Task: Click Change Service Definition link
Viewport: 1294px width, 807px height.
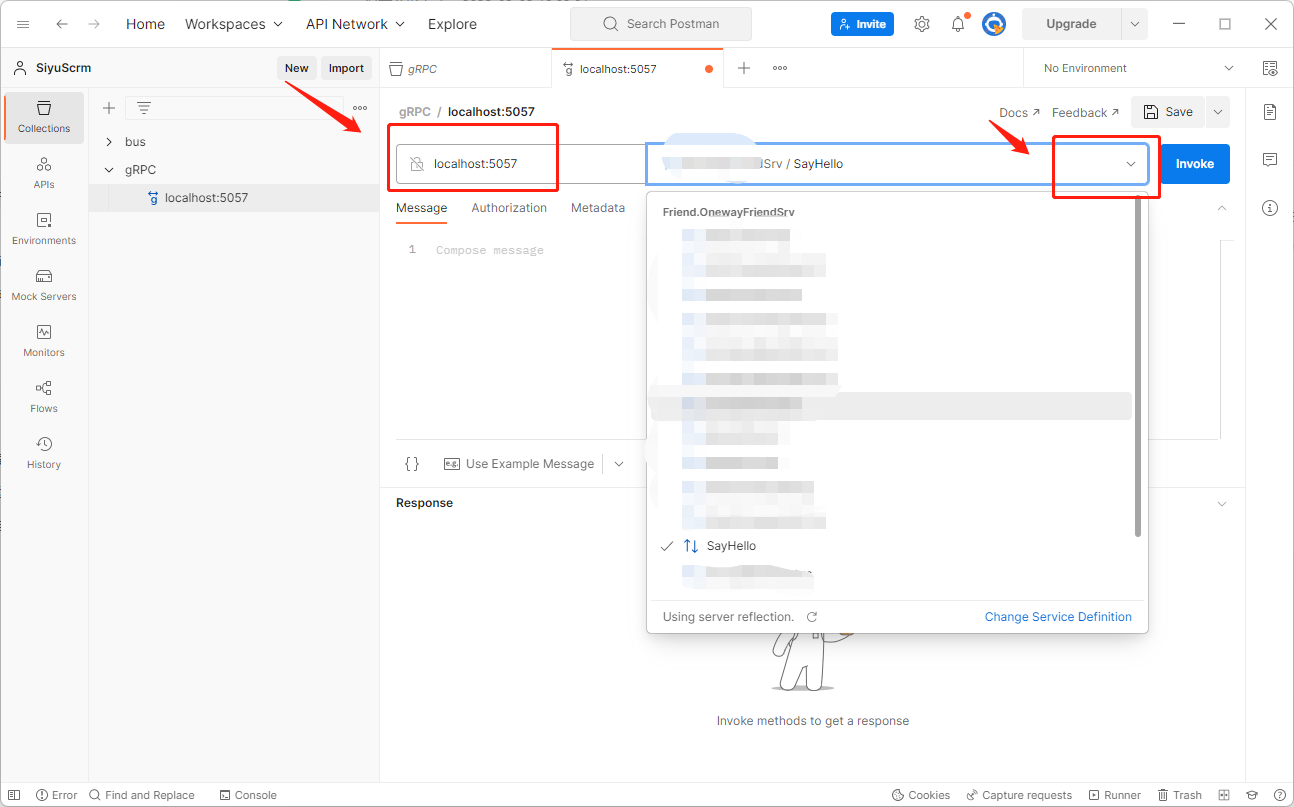Action: pyautogui.click(x=1058, y=617)
